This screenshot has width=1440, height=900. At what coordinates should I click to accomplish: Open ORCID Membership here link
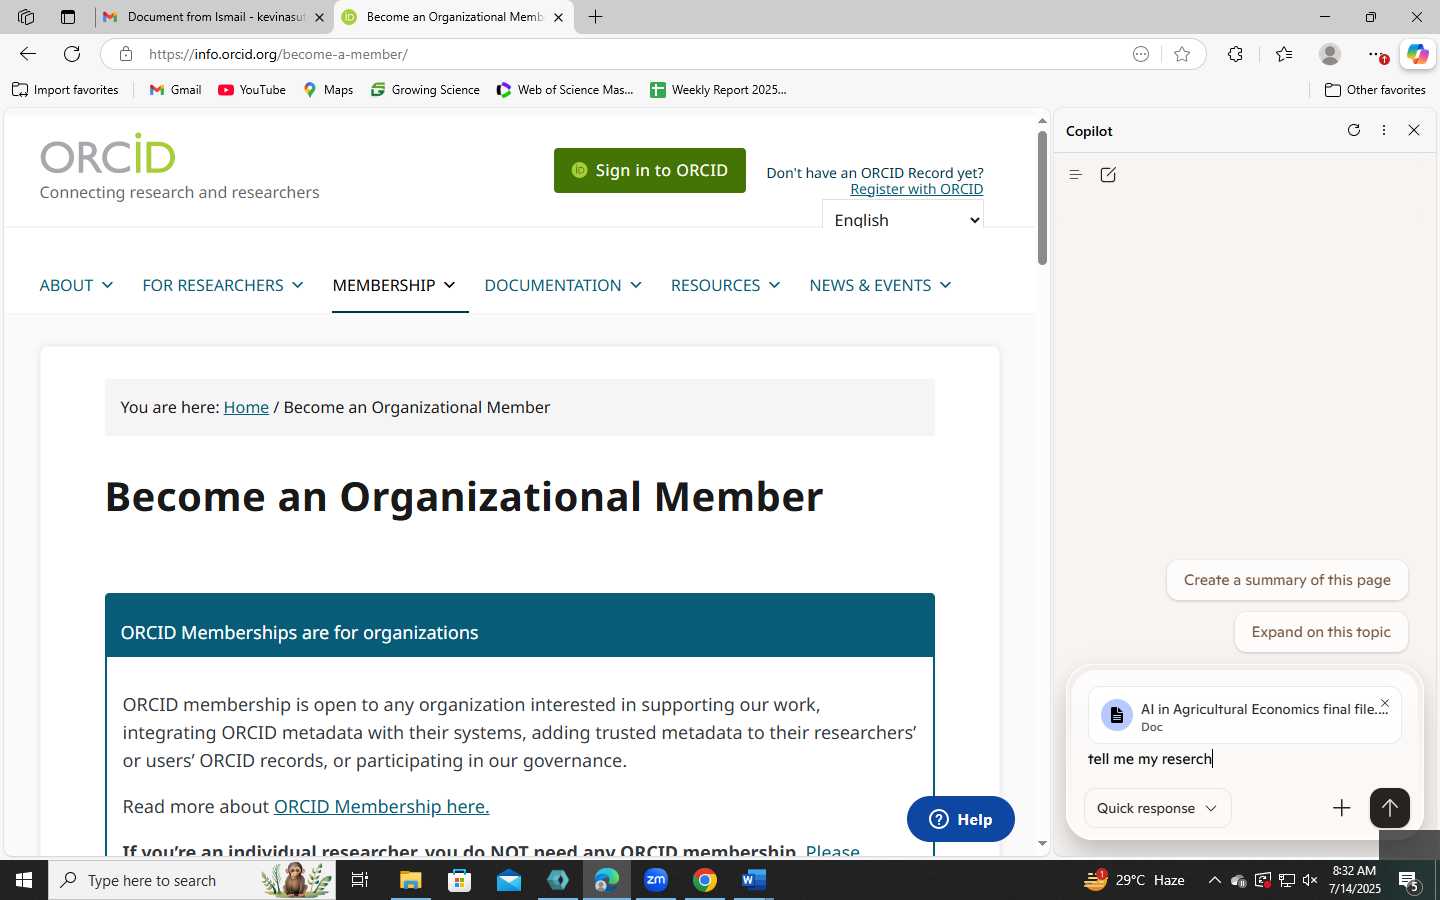[x=381, y=806]
